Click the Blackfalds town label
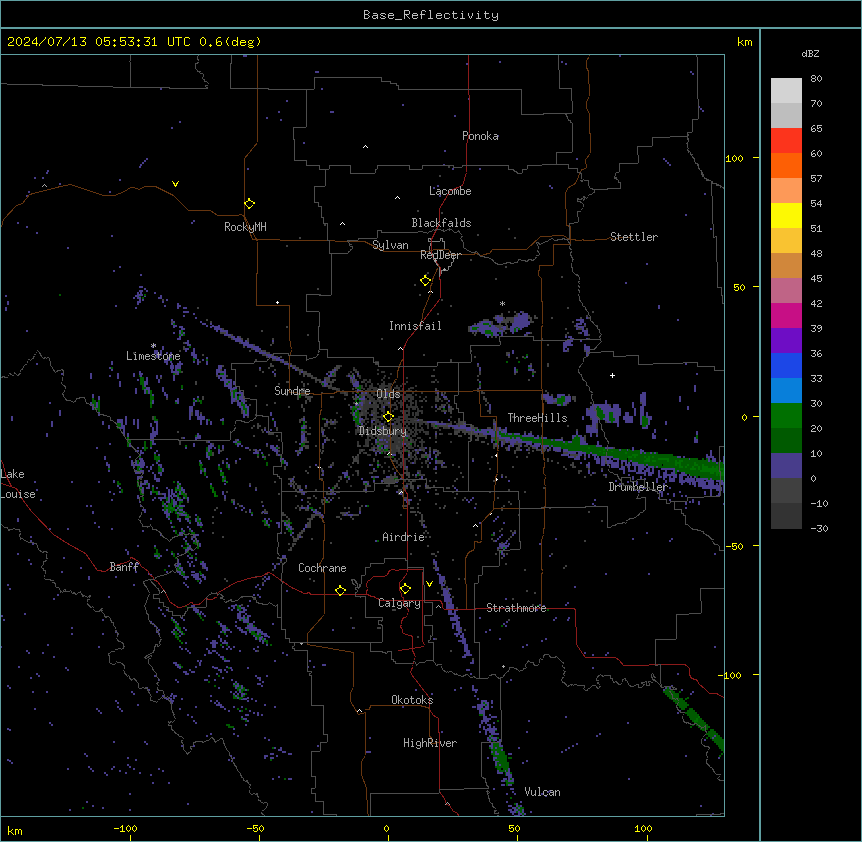Screen dimensions: 862x842 point(441,223)
